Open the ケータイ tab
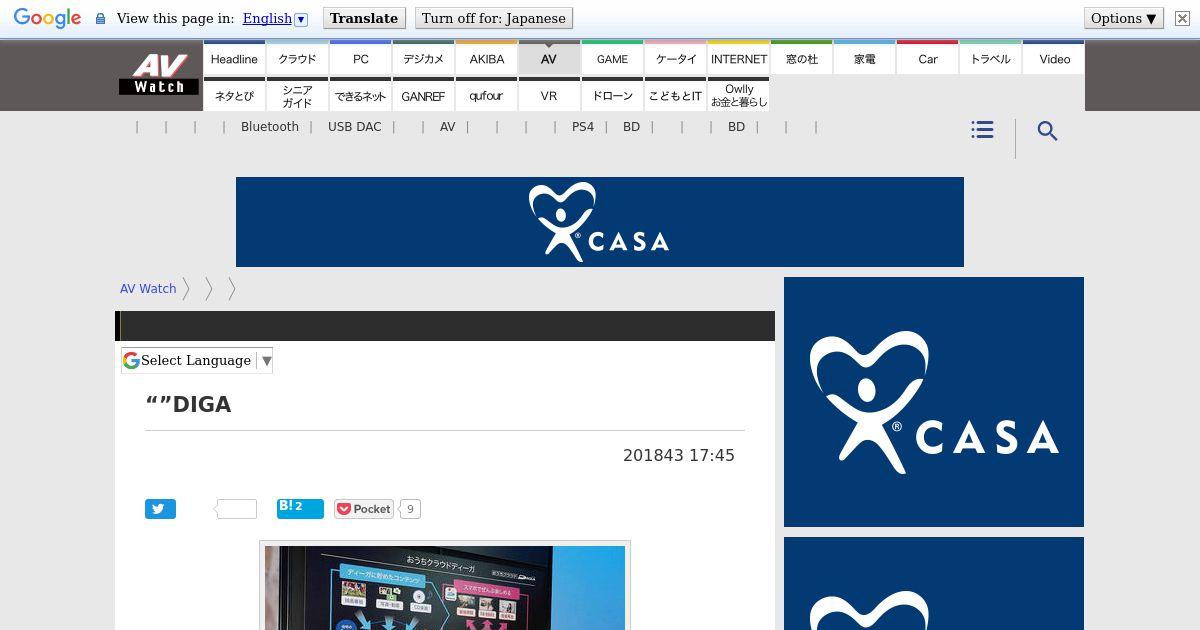Image resolution: width=1200 pixels, height=630 pixels. 675,58
